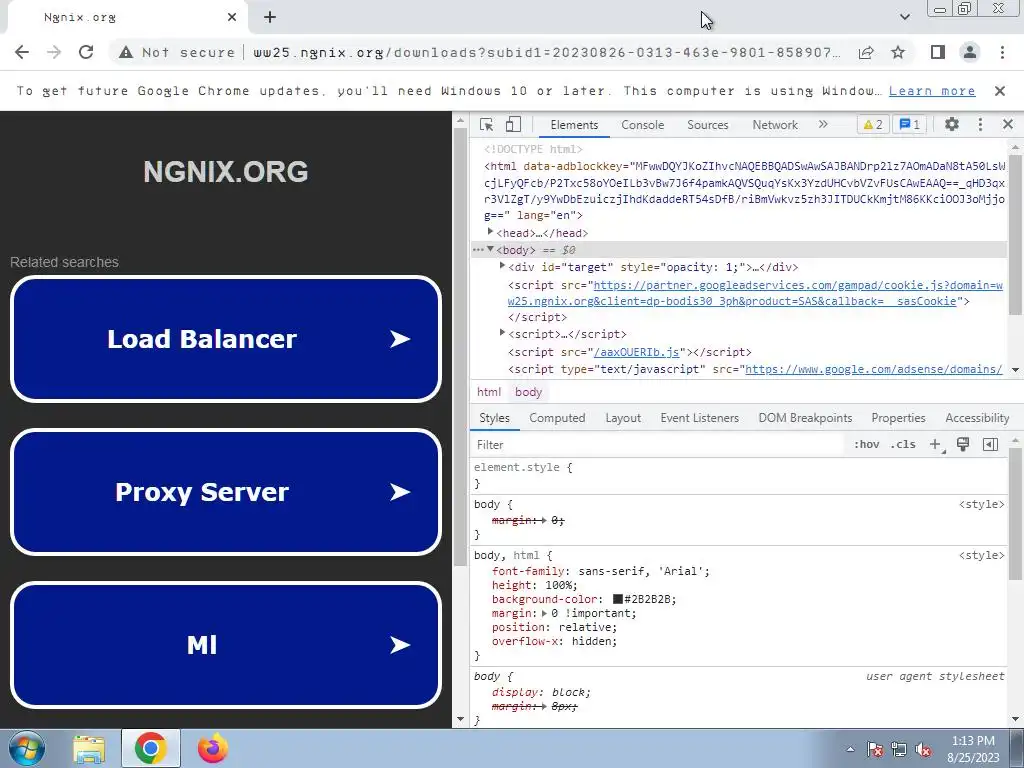Click the Load Balancer search button

(x=226, y=339)
